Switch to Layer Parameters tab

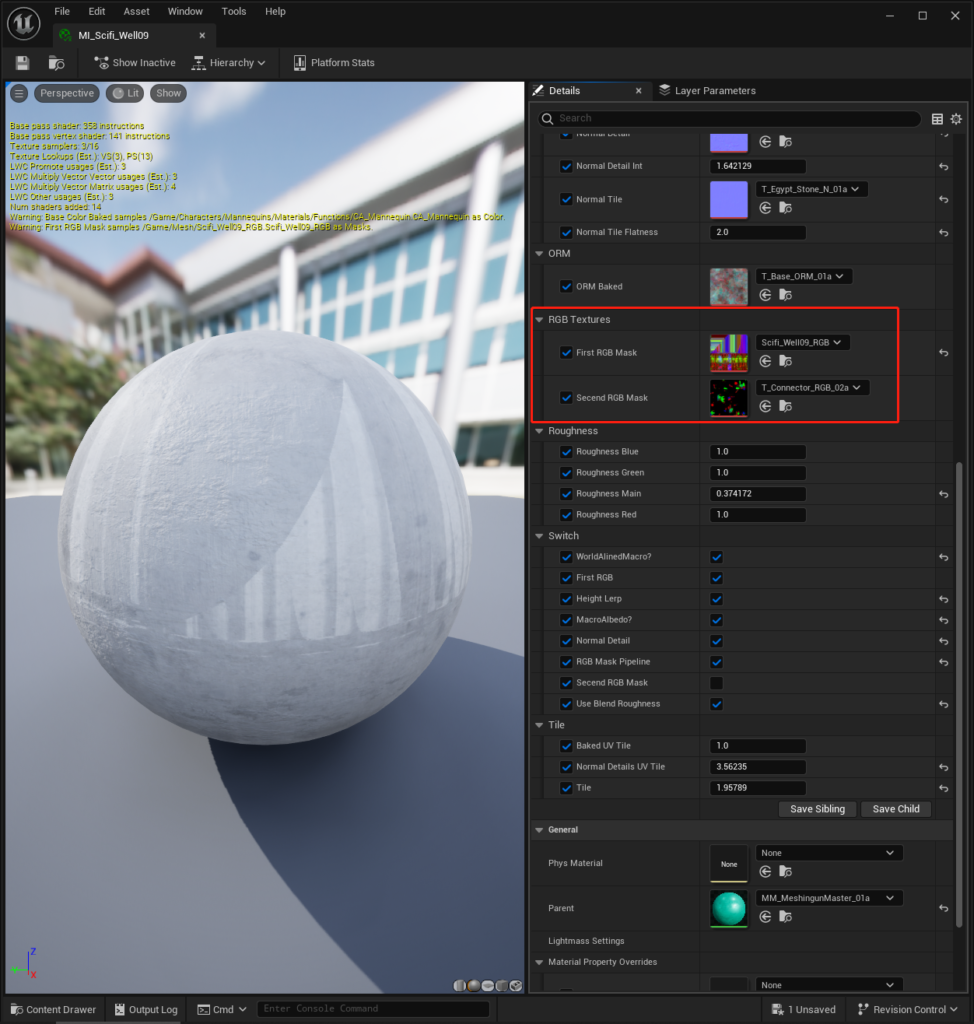tap(707, 91)
